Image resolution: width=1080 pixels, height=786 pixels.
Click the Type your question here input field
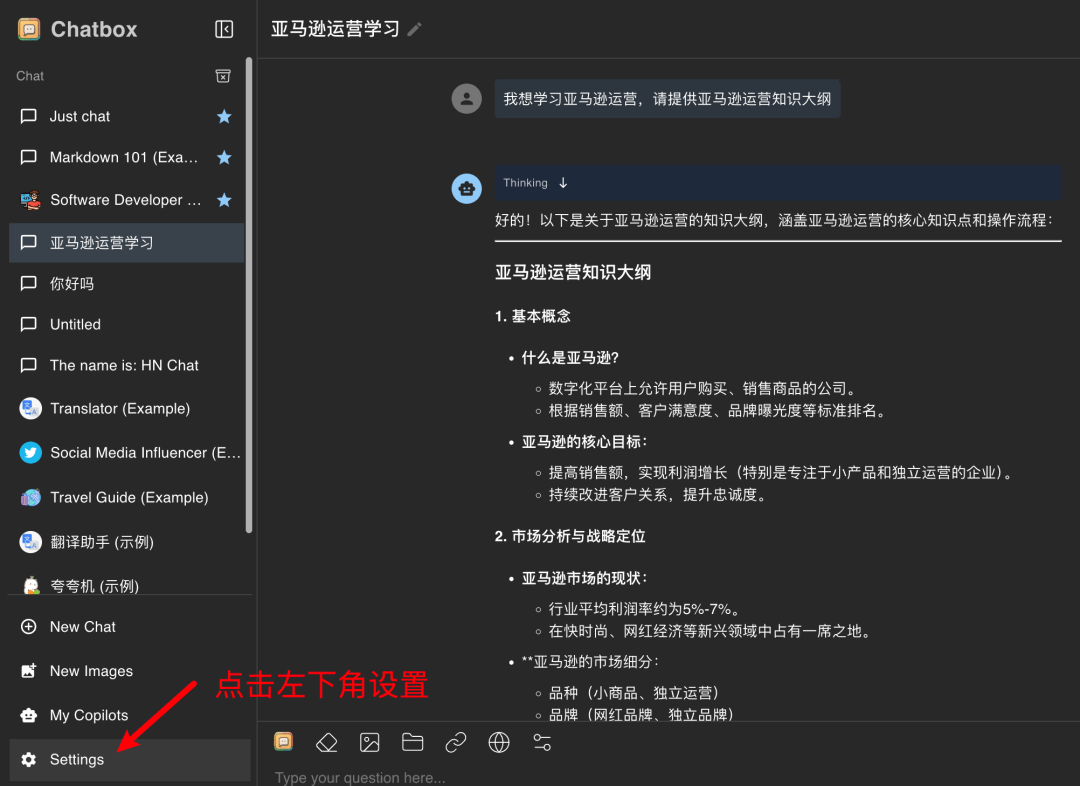tap(668, 776)
